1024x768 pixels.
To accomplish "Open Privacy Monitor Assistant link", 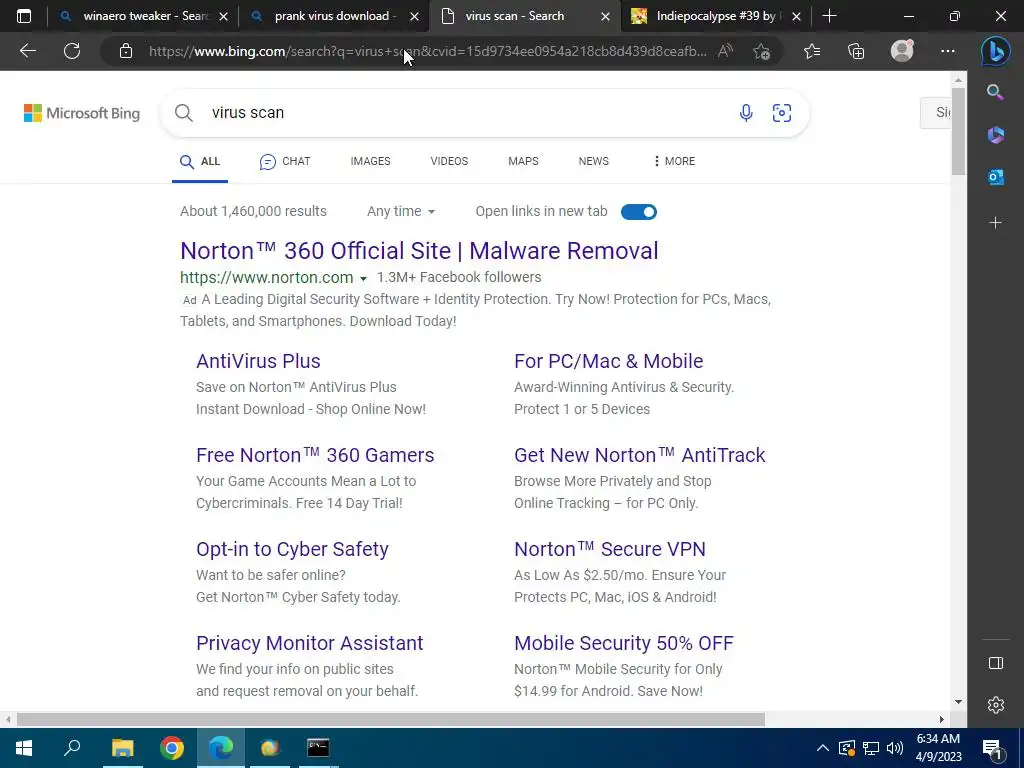I will click(310, 643).
